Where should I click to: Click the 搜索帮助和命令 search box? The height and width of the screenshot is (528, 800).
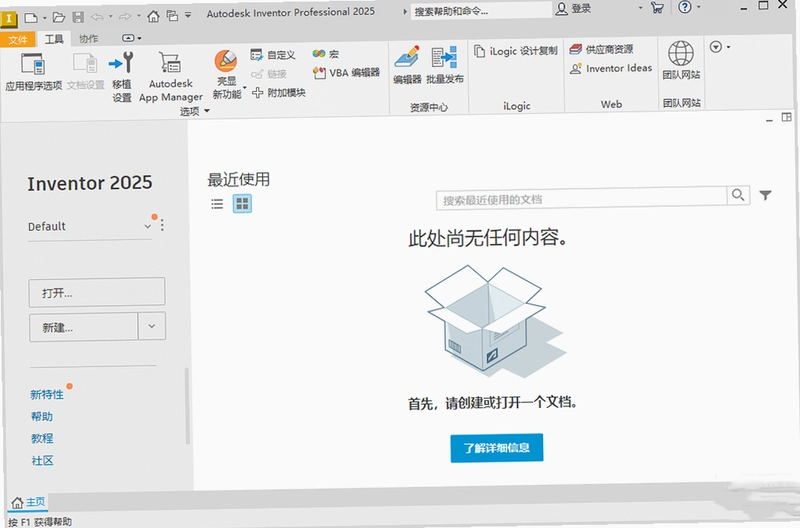tap(481, 11)
